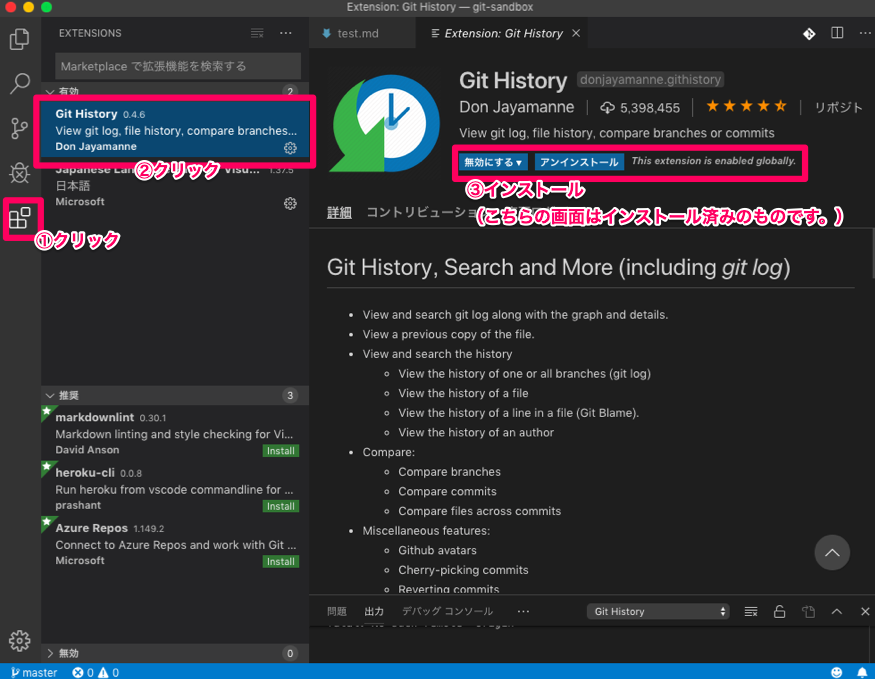Clear the output panel
This screenshot has height=679, width=875.
(751, 612)
